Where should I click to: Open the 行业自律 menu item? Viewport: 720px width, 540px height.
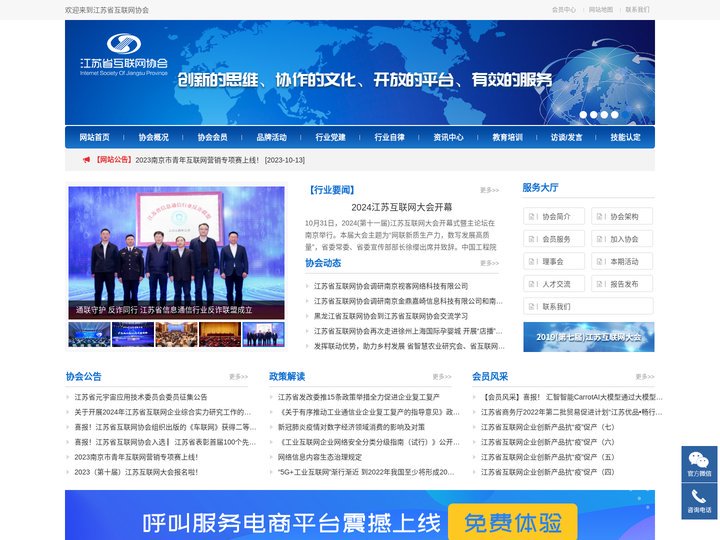389,137
